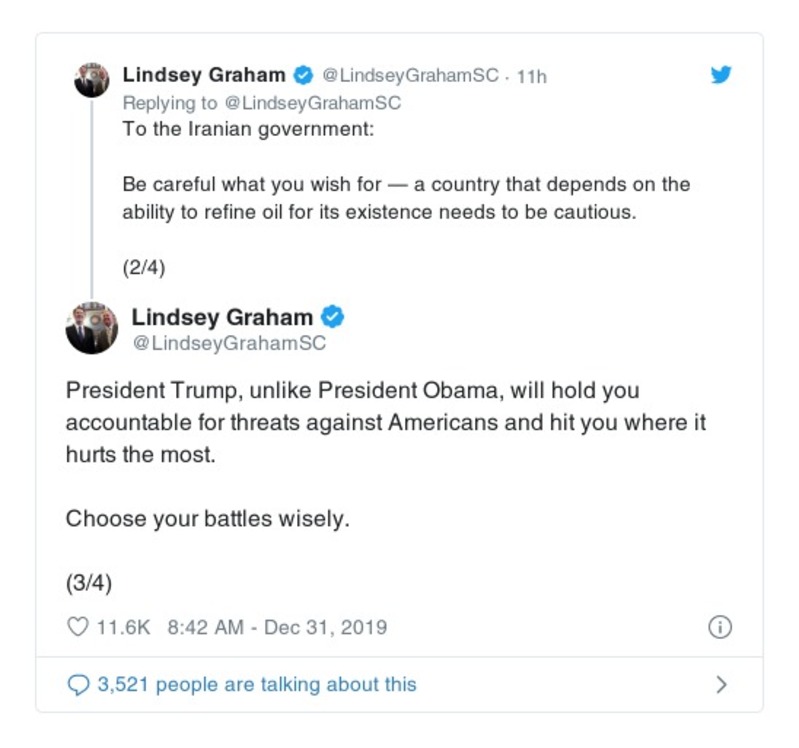Expand conversation with right chevron arrow
This screenshot has height=748, width=799.
coord(720,685)
